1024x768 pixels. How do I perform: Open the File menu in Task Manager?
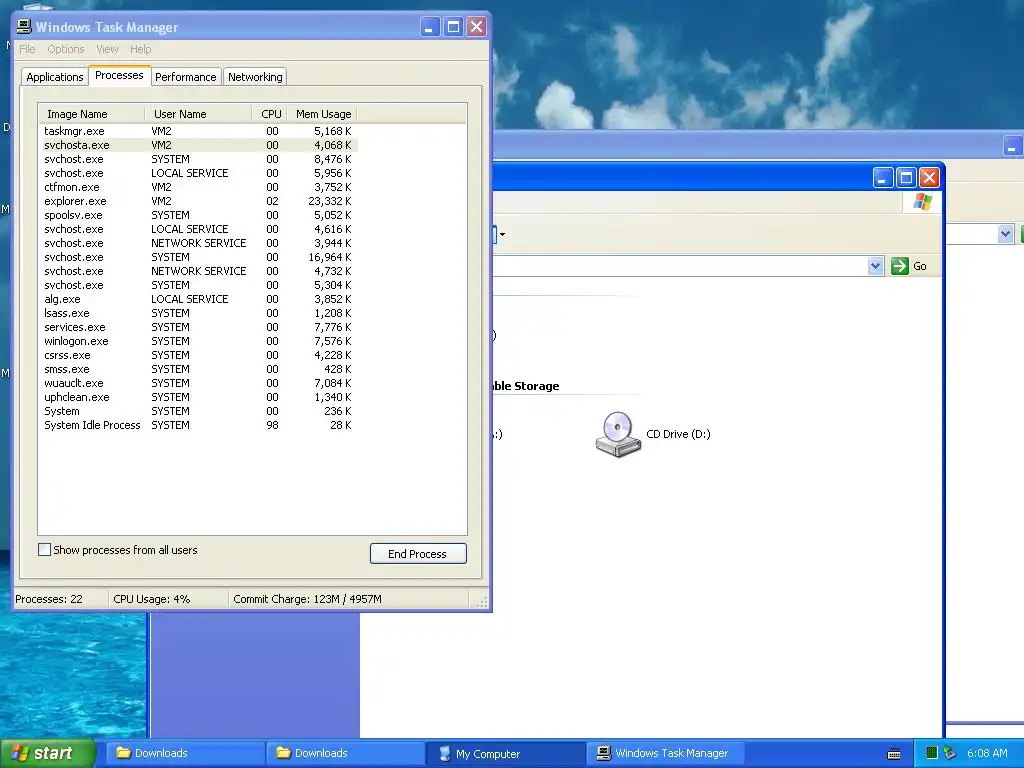click(x=27, y=49)
